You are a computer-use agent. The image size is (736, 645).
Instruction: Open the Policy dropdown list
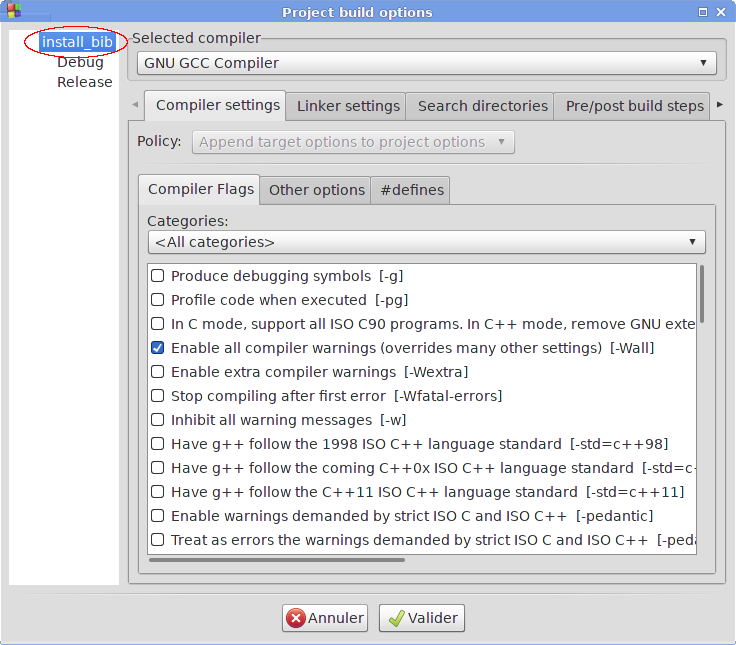[353, 142]
